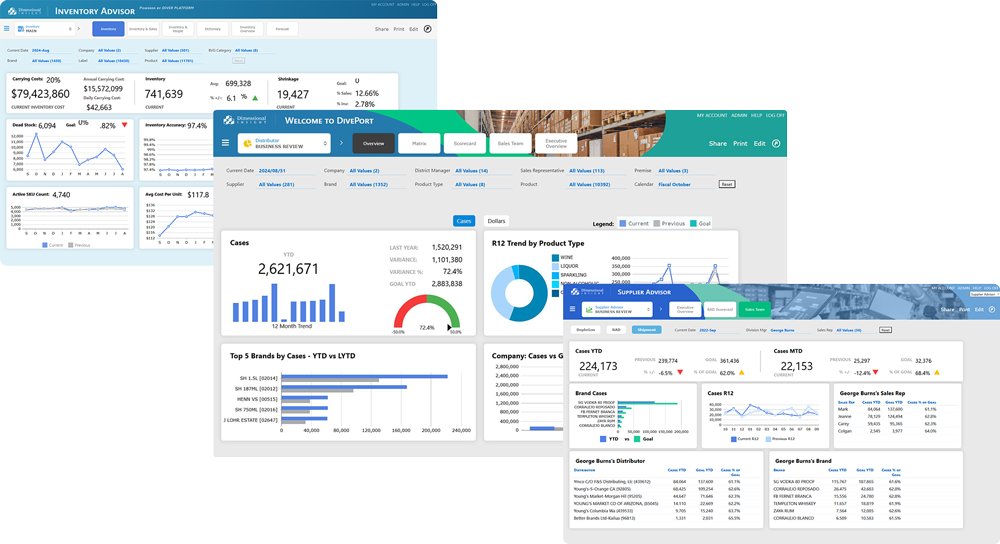The image size is (1000, 544).
Task: Open the DivePort hamburger menu
Action: click(225, 143)
